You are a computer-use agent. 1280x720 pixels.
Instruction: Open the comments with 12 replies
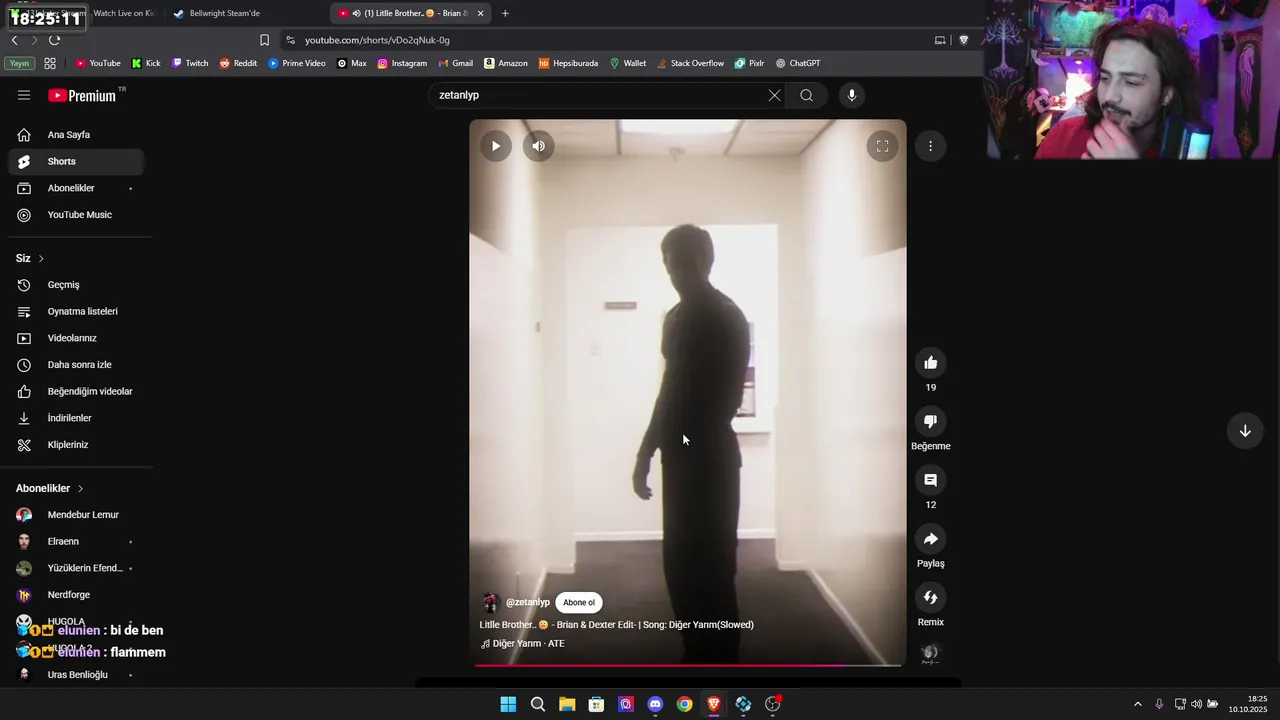(931, 480)
